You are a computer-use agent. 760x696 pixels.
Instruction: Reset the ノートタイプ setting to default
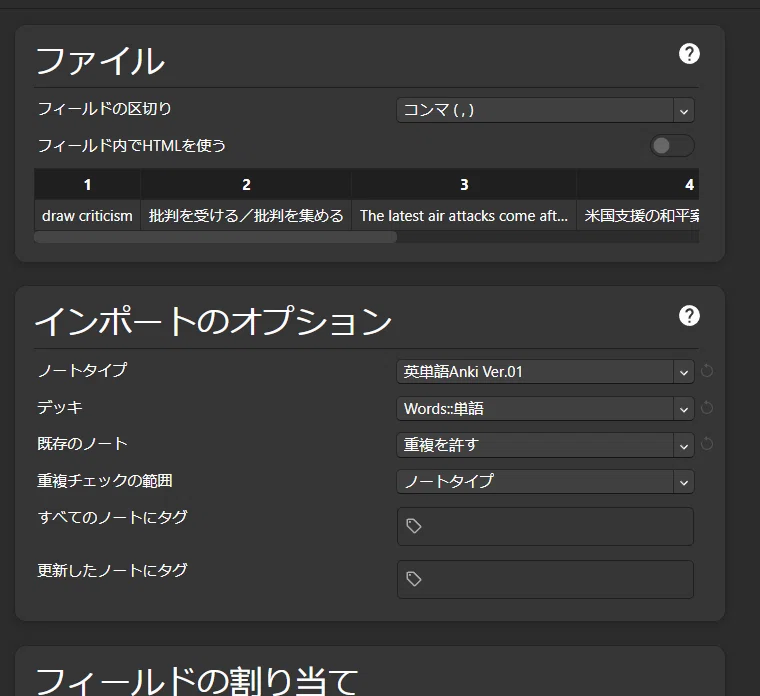[x=707, y=371]
